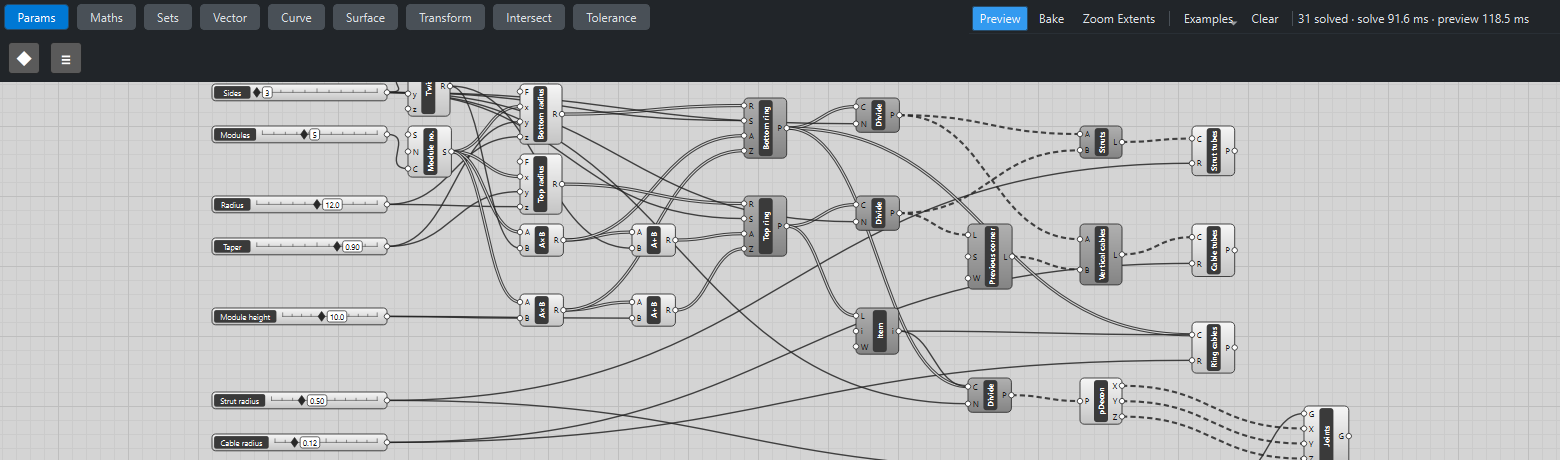Select the Vertical cables node

1102,254
